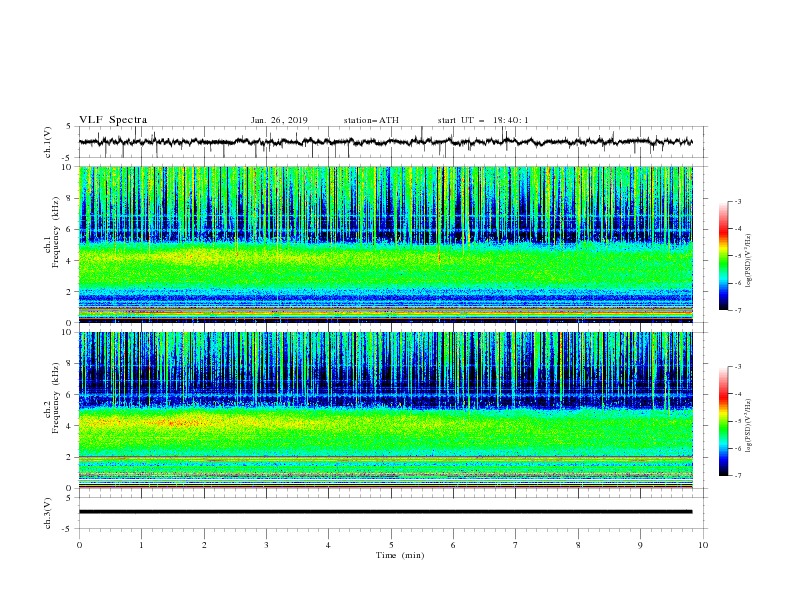The image size is (792, 612).
Task: Select the date text "Jan. 26, 2019"
Action: point(279,120)
